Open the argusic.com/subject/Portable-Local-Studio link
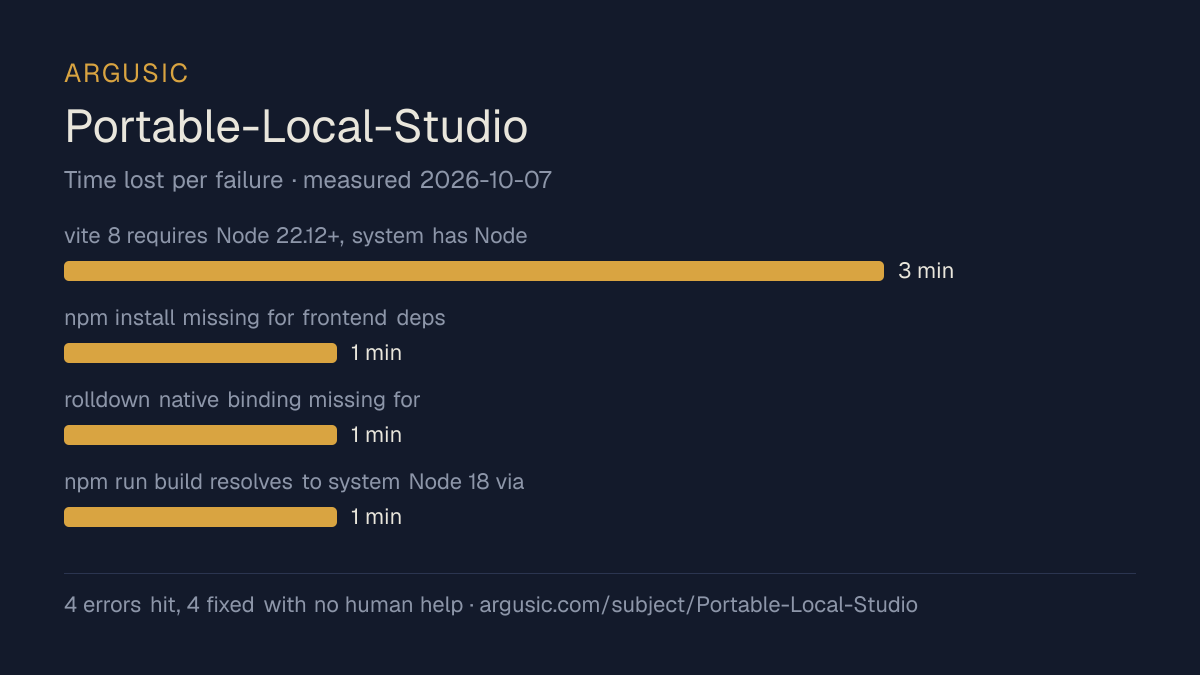The width and height of the screenshot is (1200, 675). [x=699, y=605]
